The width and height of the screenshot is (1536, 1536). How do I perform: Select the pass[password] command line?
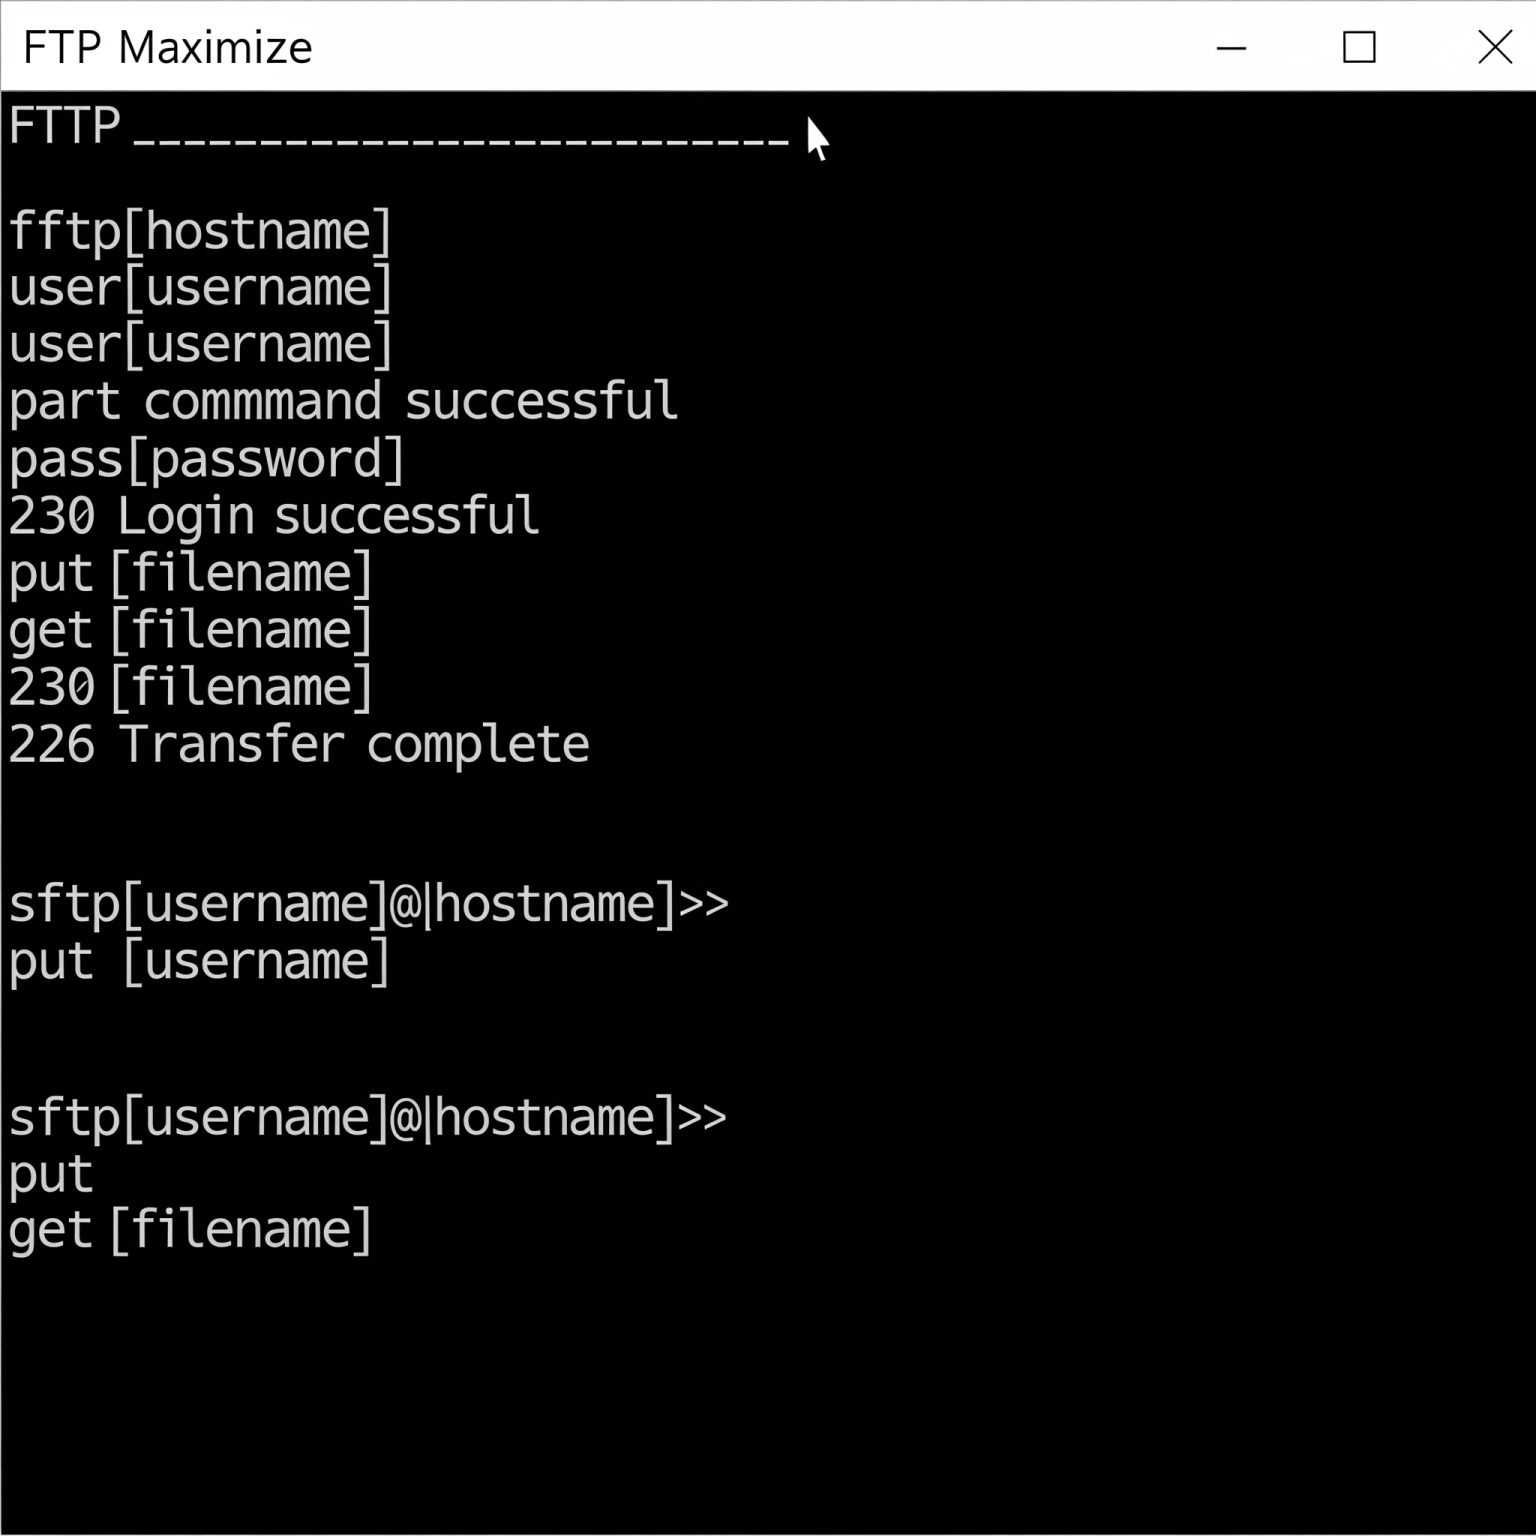click(x=205, y=458)
